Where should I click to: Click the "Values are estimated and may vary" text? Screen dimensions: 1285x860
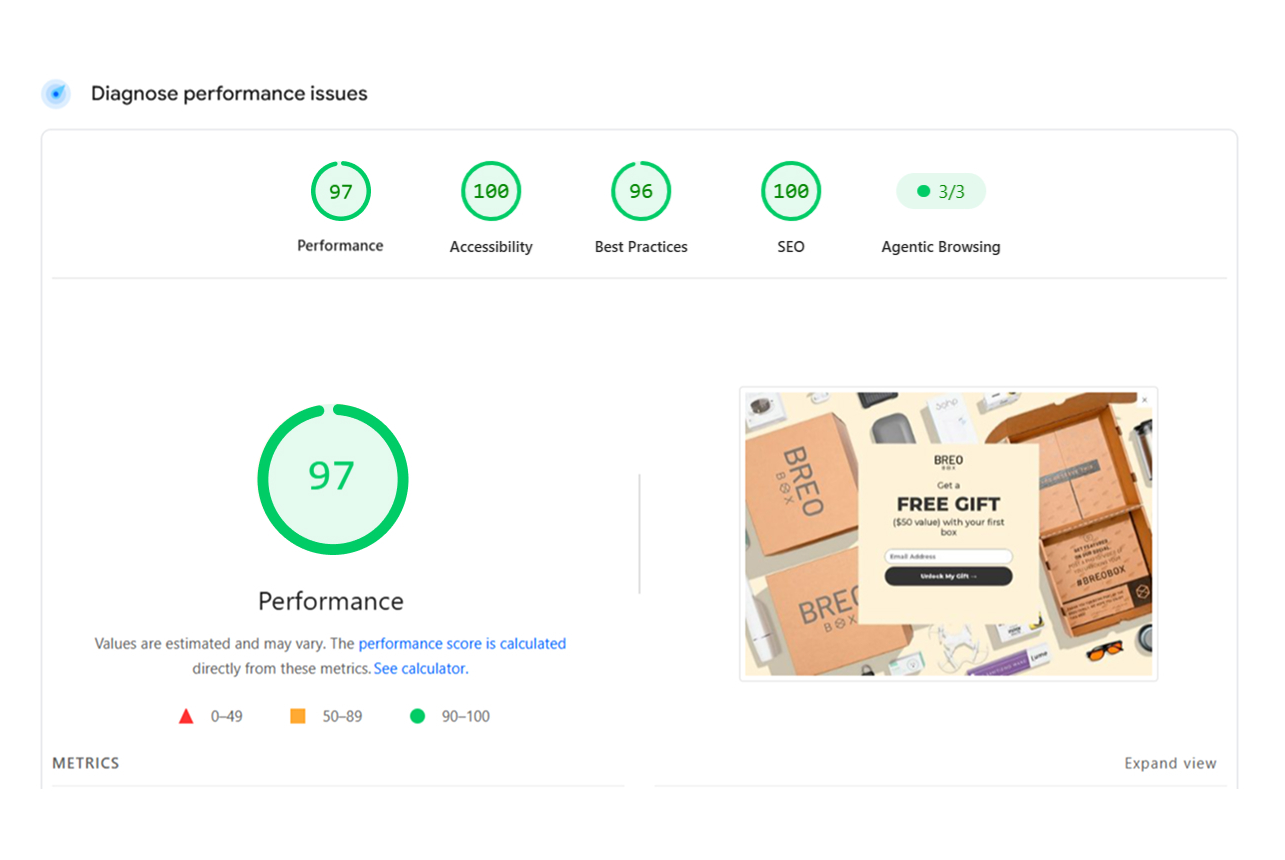pyautogui.click(x=210, y=644)
